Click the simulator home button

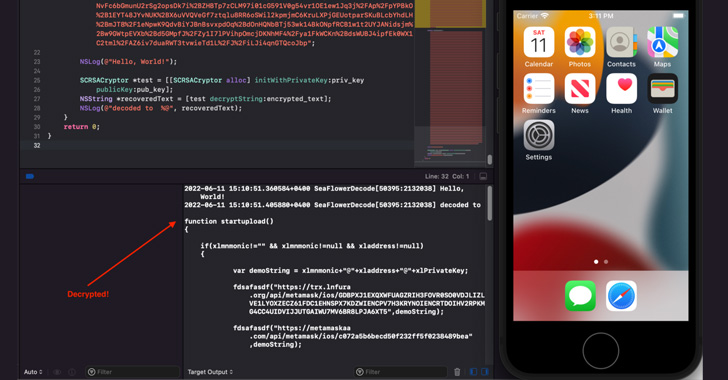coord(600,351)
